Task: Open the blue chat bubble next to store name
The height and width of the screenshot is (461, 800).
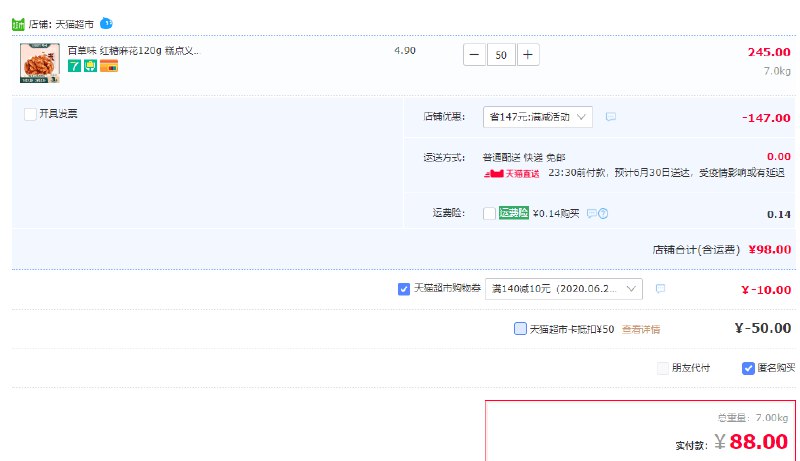Action: point(106,23)
